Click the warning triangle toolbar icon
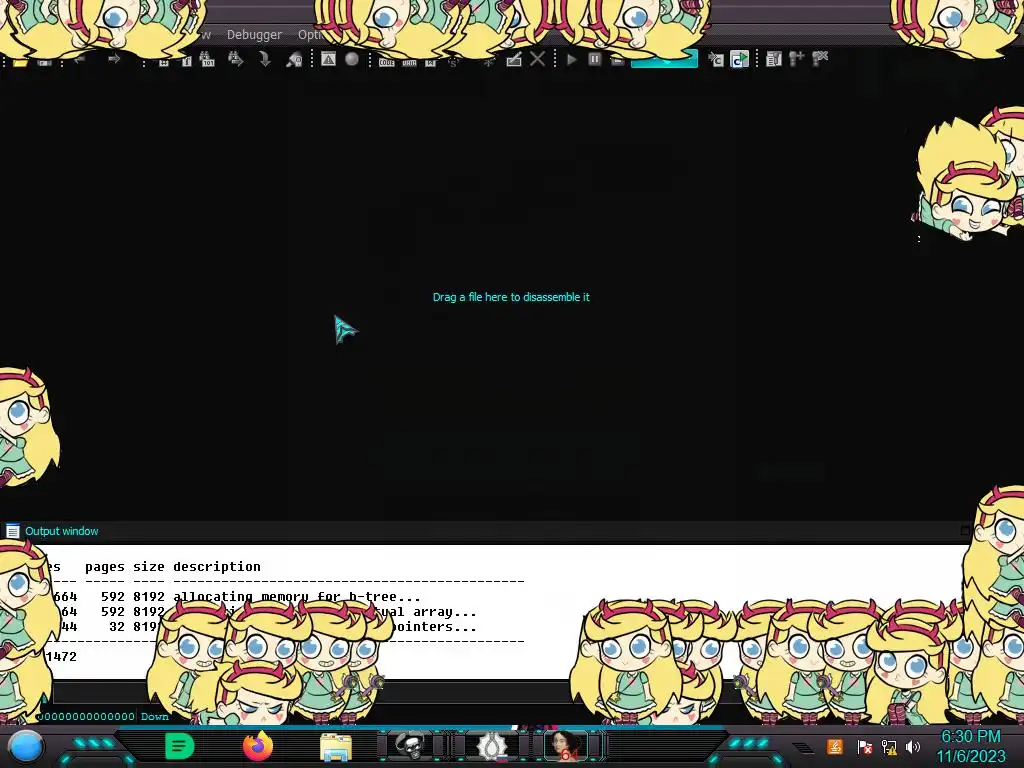Screen dimensions: 1024x768 tap(328, 59)
